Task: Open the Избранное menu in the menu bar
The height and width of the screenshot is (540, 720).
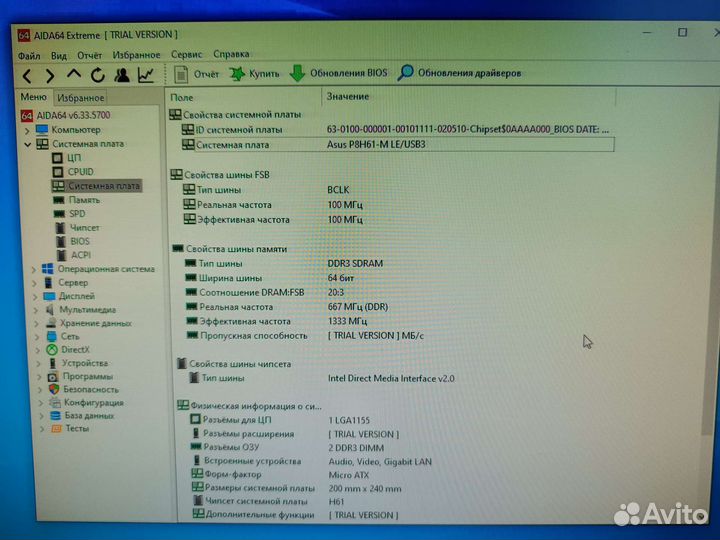Action: coord(136,55)
